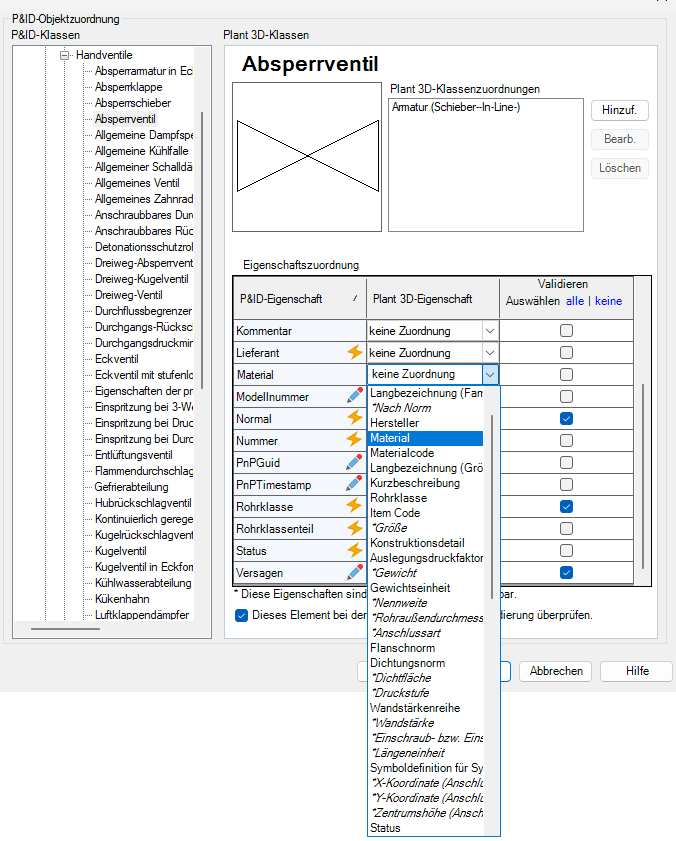Image resolution: width=676 pixels, height=841 pixels.
Task: Select Allgemeines Ventil in the tree
Action: tap(137, 183)
